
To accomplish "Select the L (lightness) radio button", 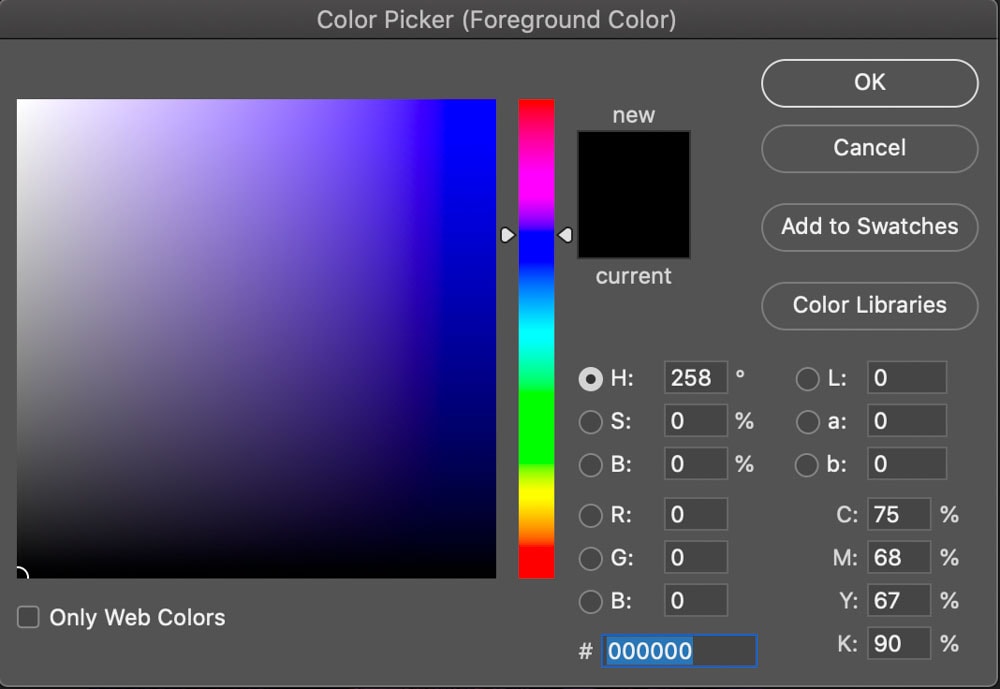I will click(x=807, y=379).
